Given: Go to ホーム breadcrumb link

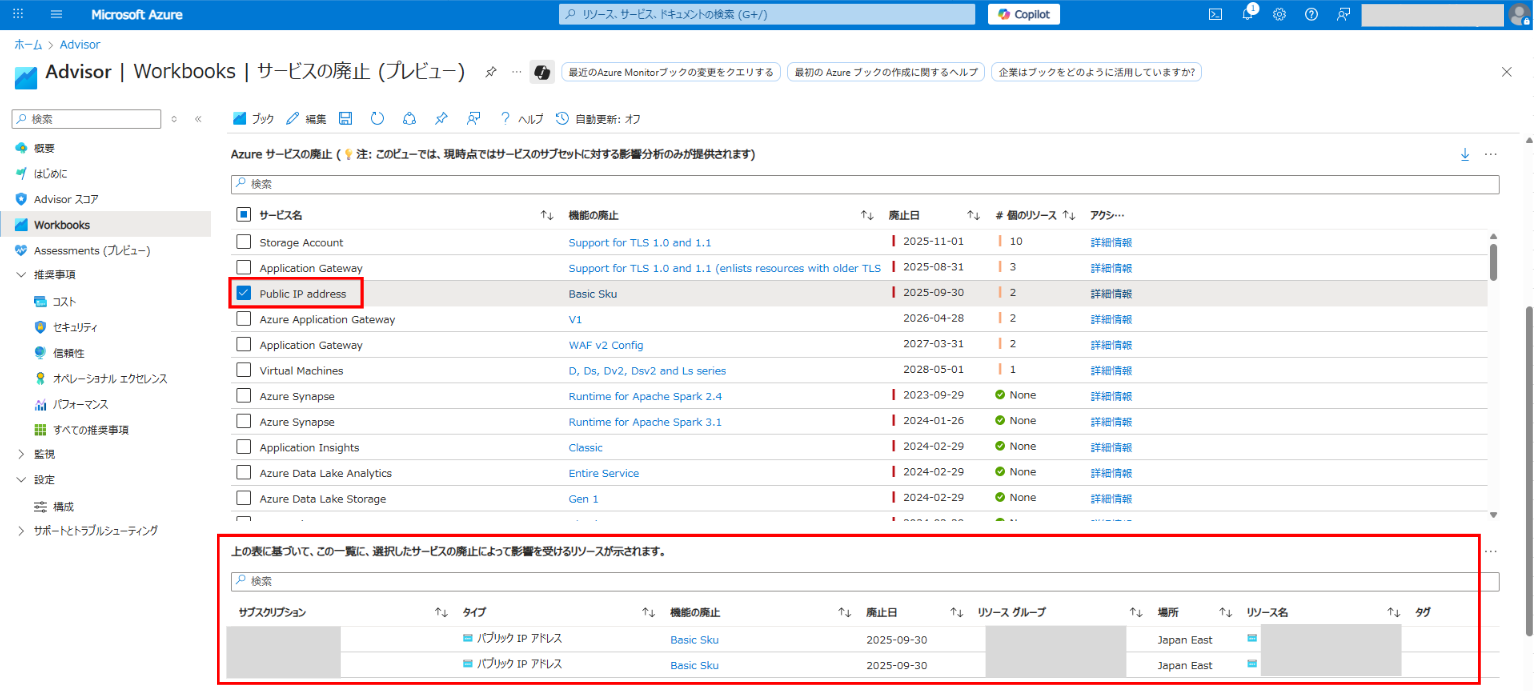Looking at the screenshot, I should click(x=28, y=45).
